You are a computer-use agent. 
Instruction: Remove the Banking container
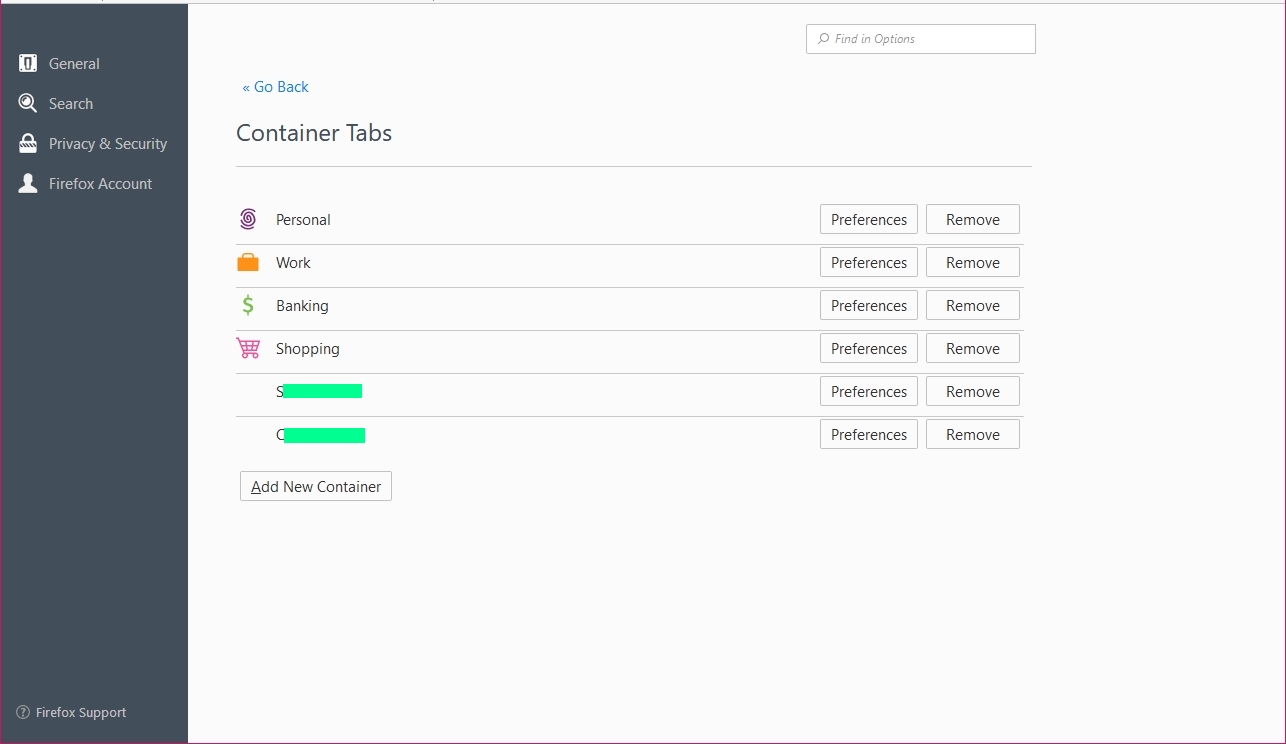point(972,304)
